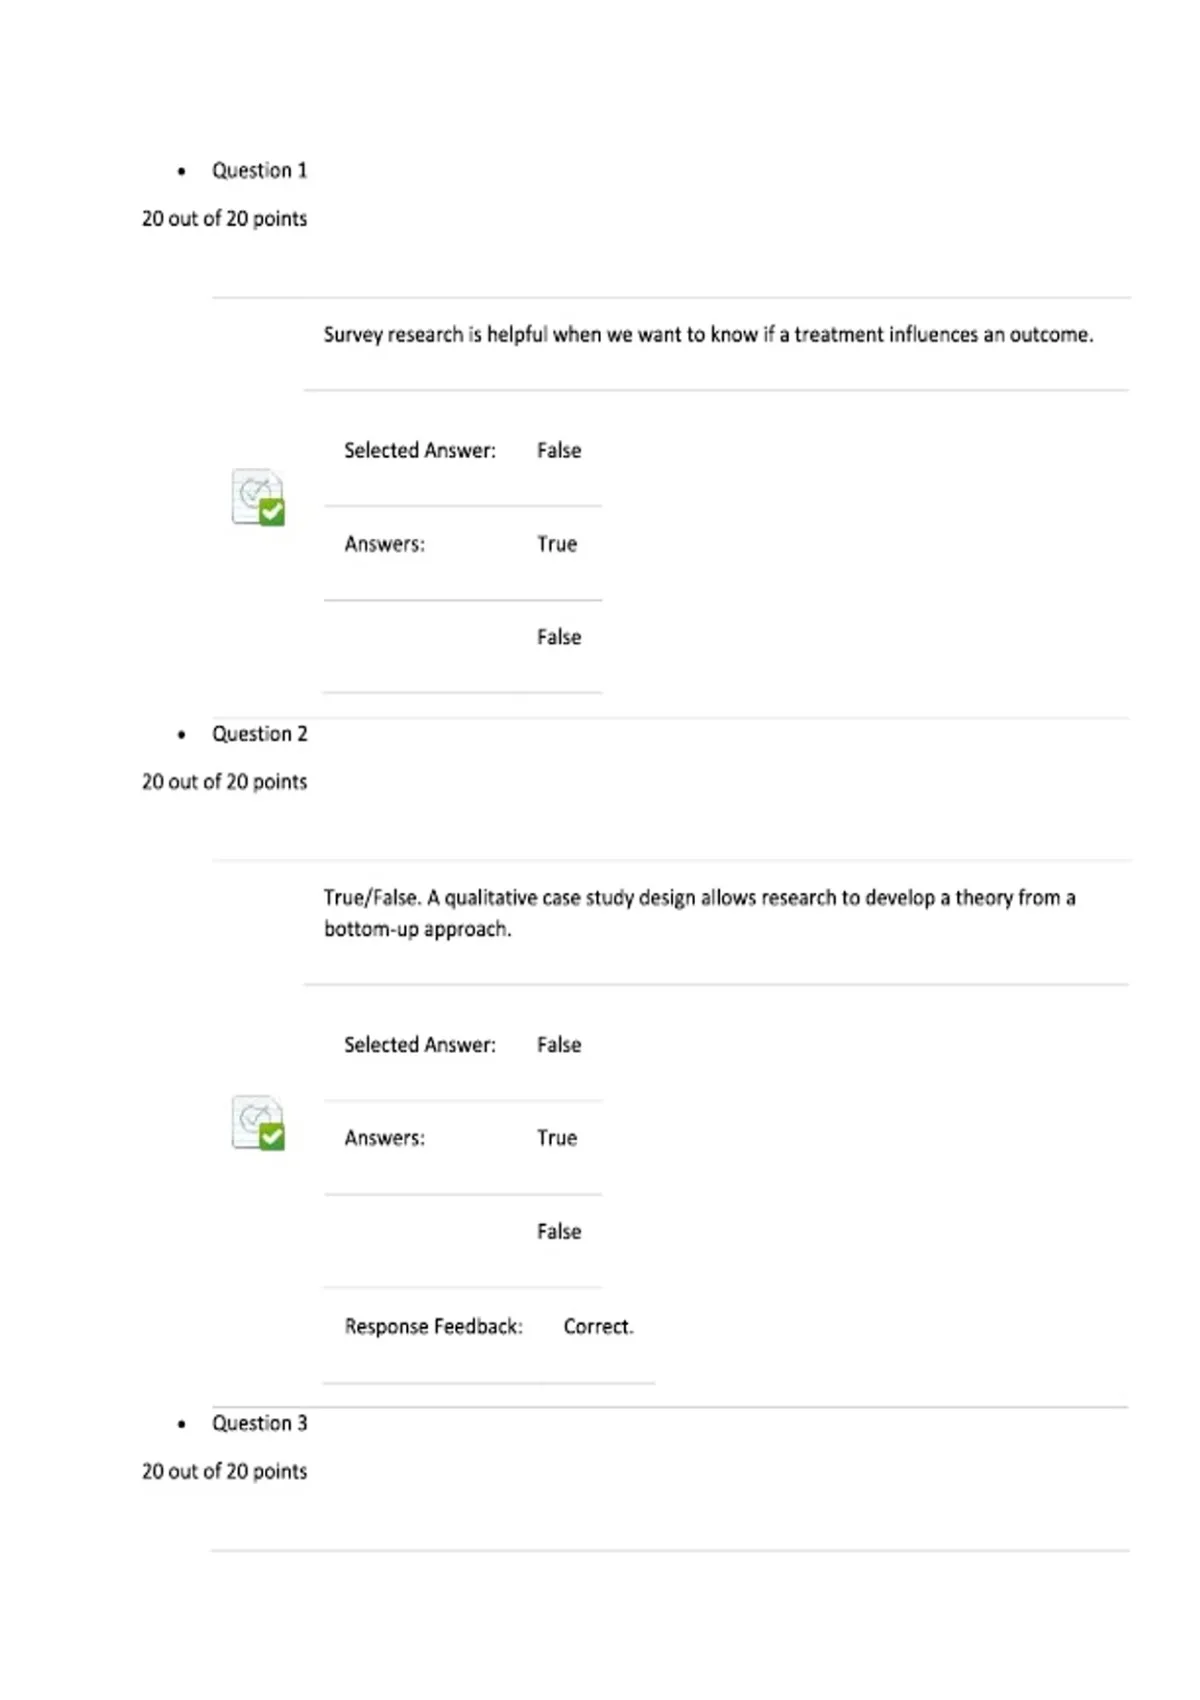This screenshot has height=1700, width=1200.
Task: Click the Question 2 correct-answer icon
Action: [258, 1122]
